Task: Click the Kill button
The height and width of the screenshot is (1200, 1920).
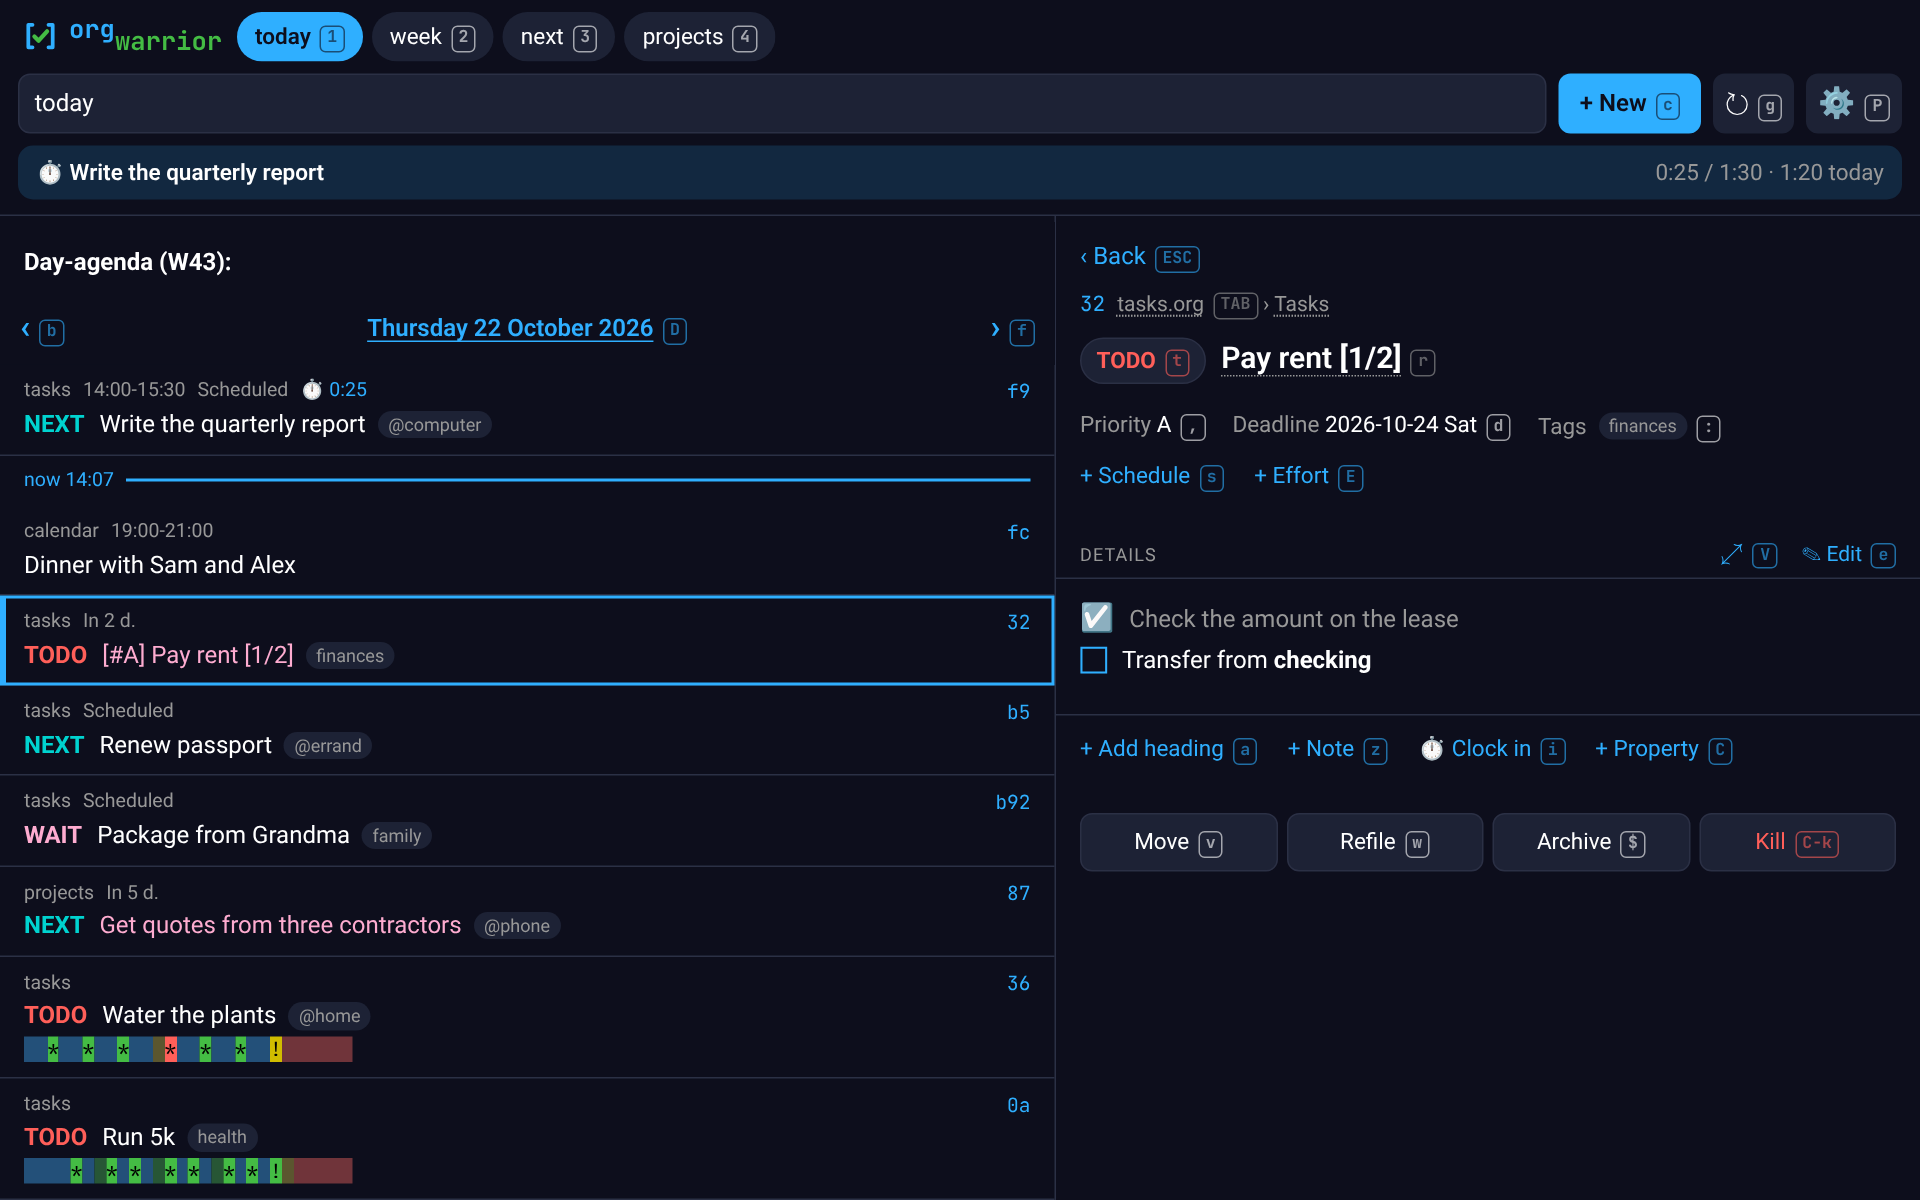Action: pyautogui.click(x=1797, y=842)
